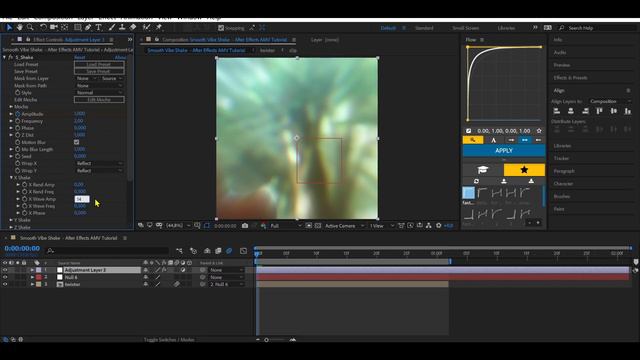The width and height of the screenshot is (640, 360).
Task: Select the Pen tool
Action: point(88,27)
